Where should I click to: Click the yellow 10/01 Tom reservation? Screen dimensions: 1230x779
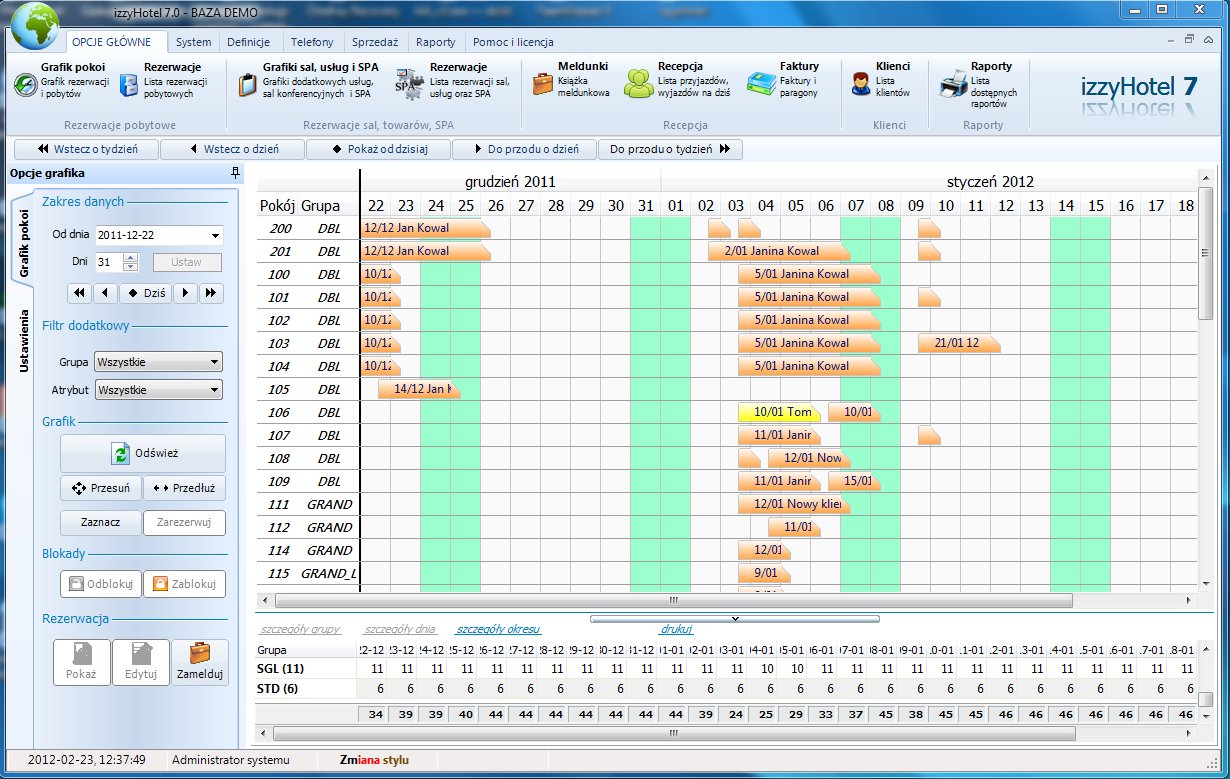(x=779, y=412)
